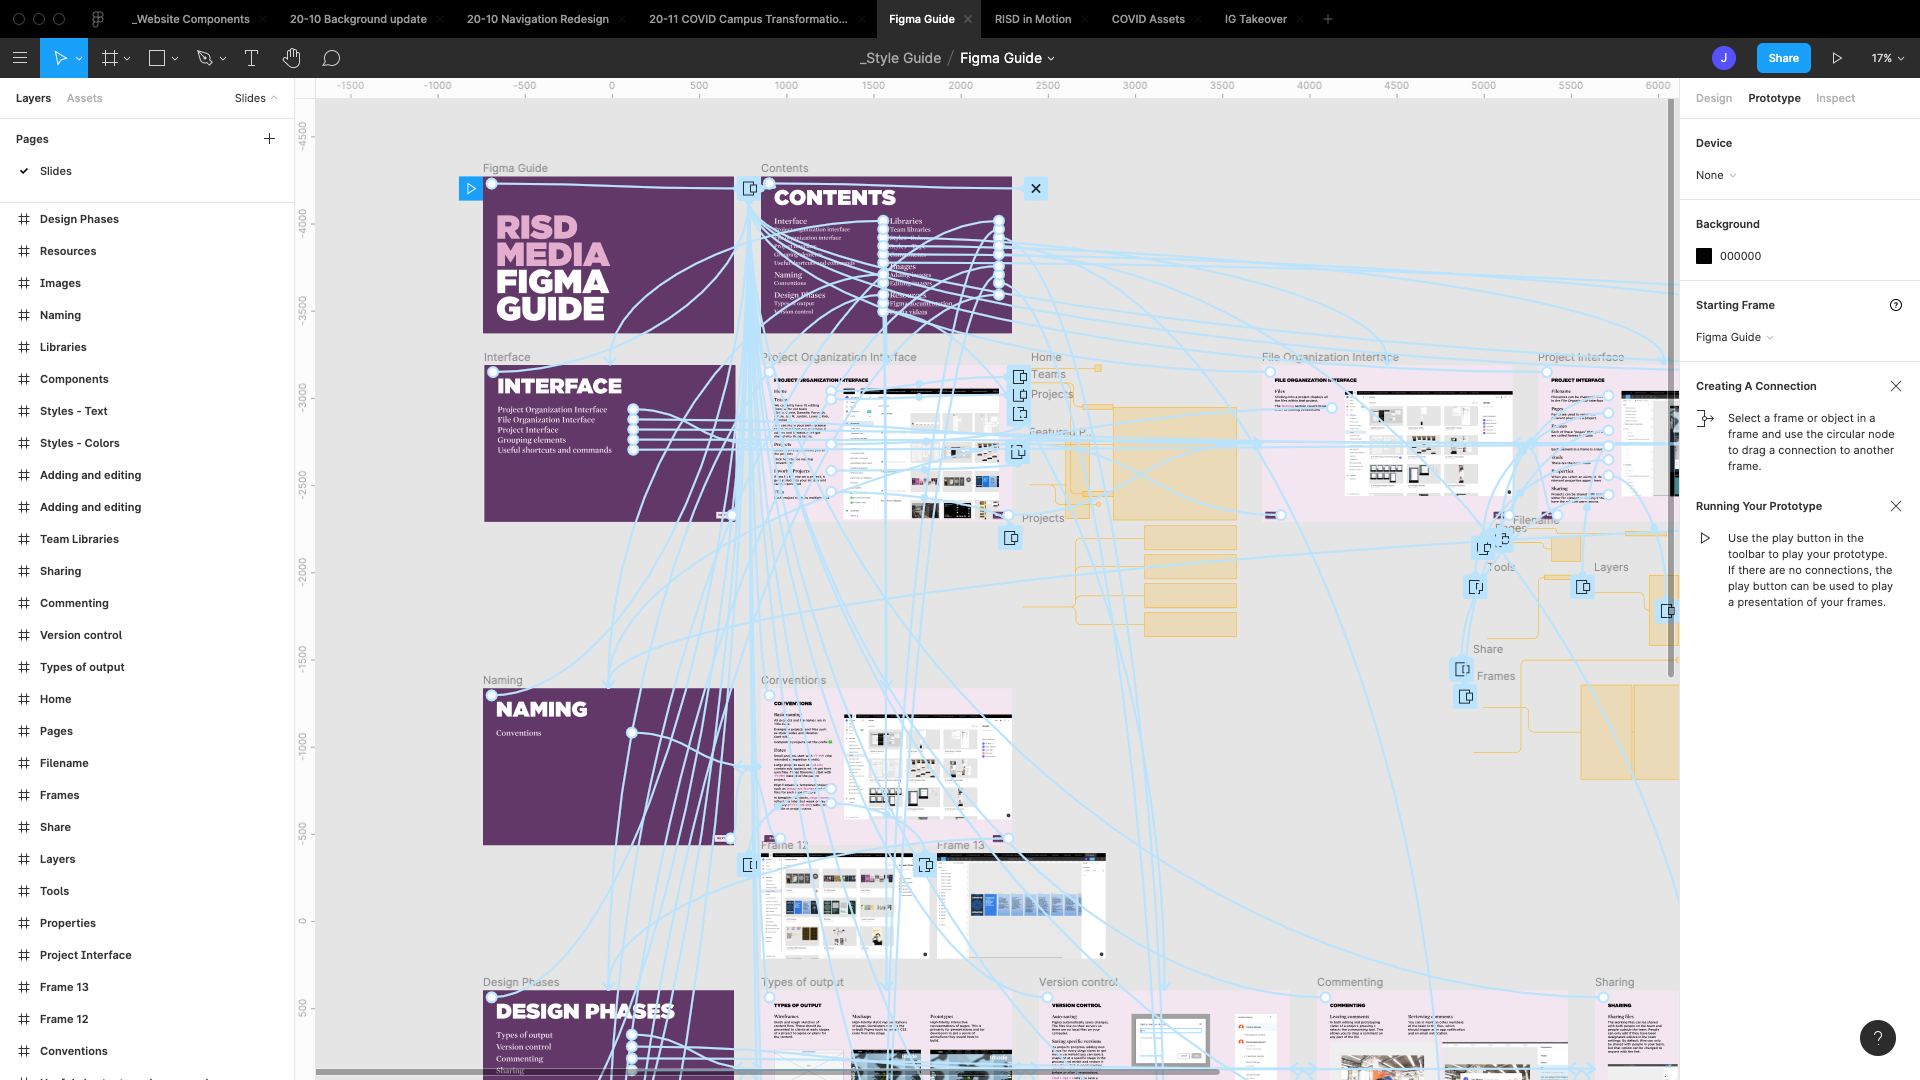The image size is (1920, 1080).
Task: Click frame icon of Version control layer
Action: (24, 635)
